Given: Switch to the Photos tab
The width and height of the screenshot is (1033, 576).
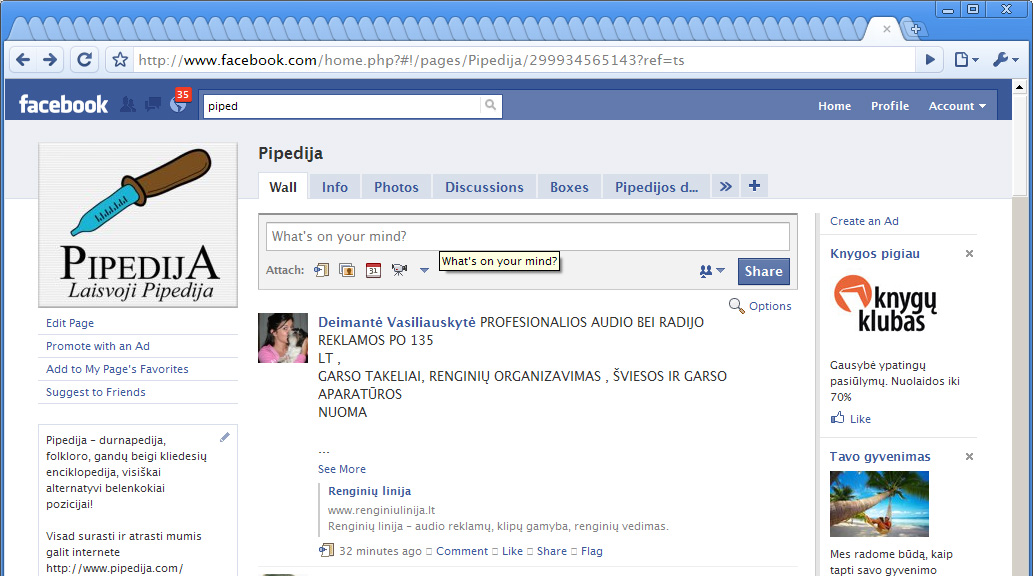Looking at the screenshot, I should point(396,187).
